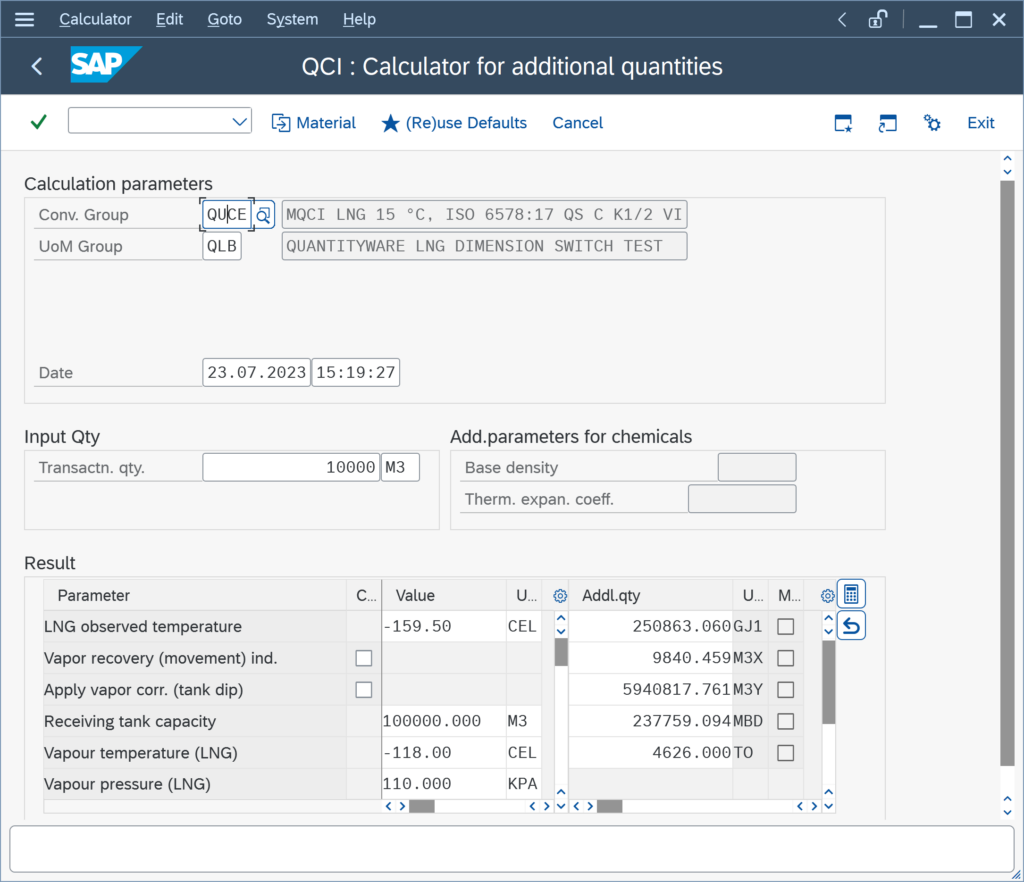Viewport: 1024px width, 882px height.
Task: Open settings gear for Parameter table columns
Action: click(x=560, y=595)
